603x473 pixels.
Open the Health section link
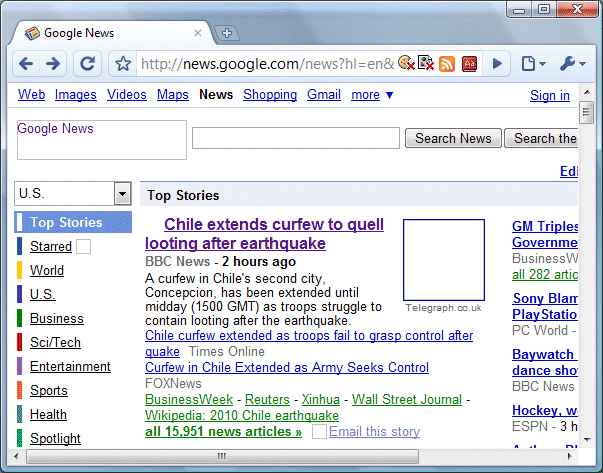[48, 415]
